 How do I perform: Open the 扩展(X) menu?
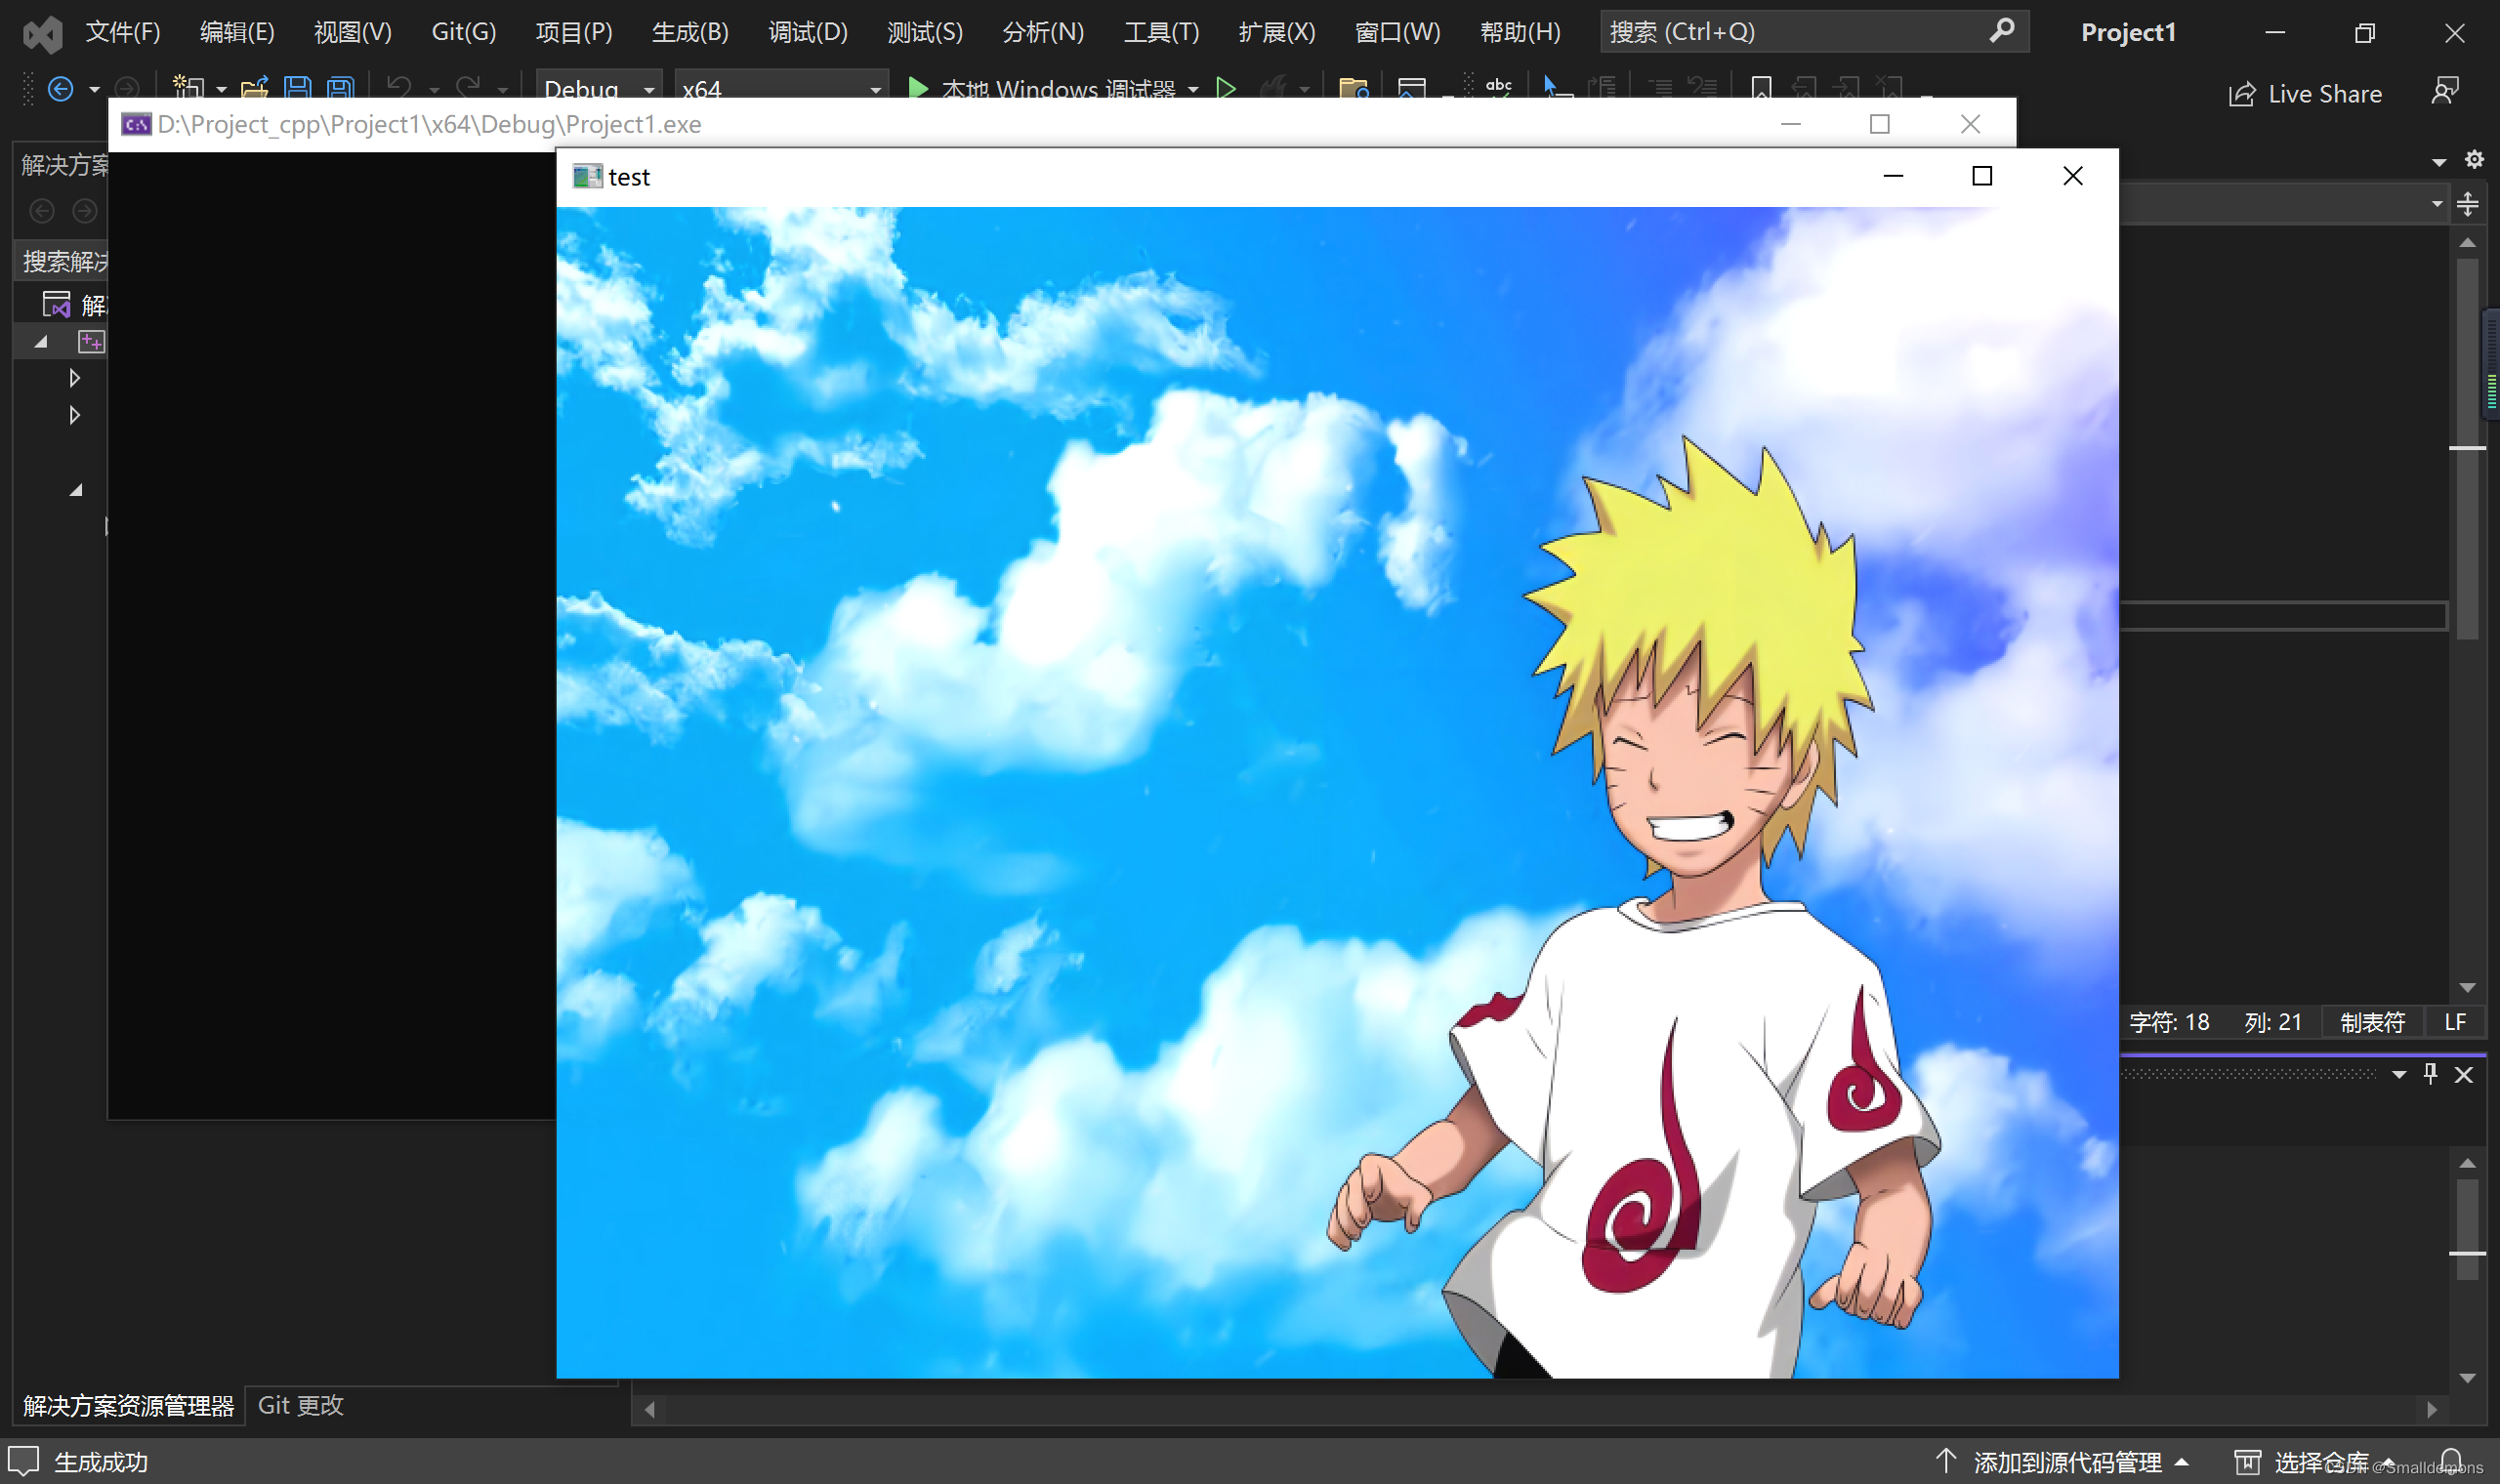click(1277, 32)
